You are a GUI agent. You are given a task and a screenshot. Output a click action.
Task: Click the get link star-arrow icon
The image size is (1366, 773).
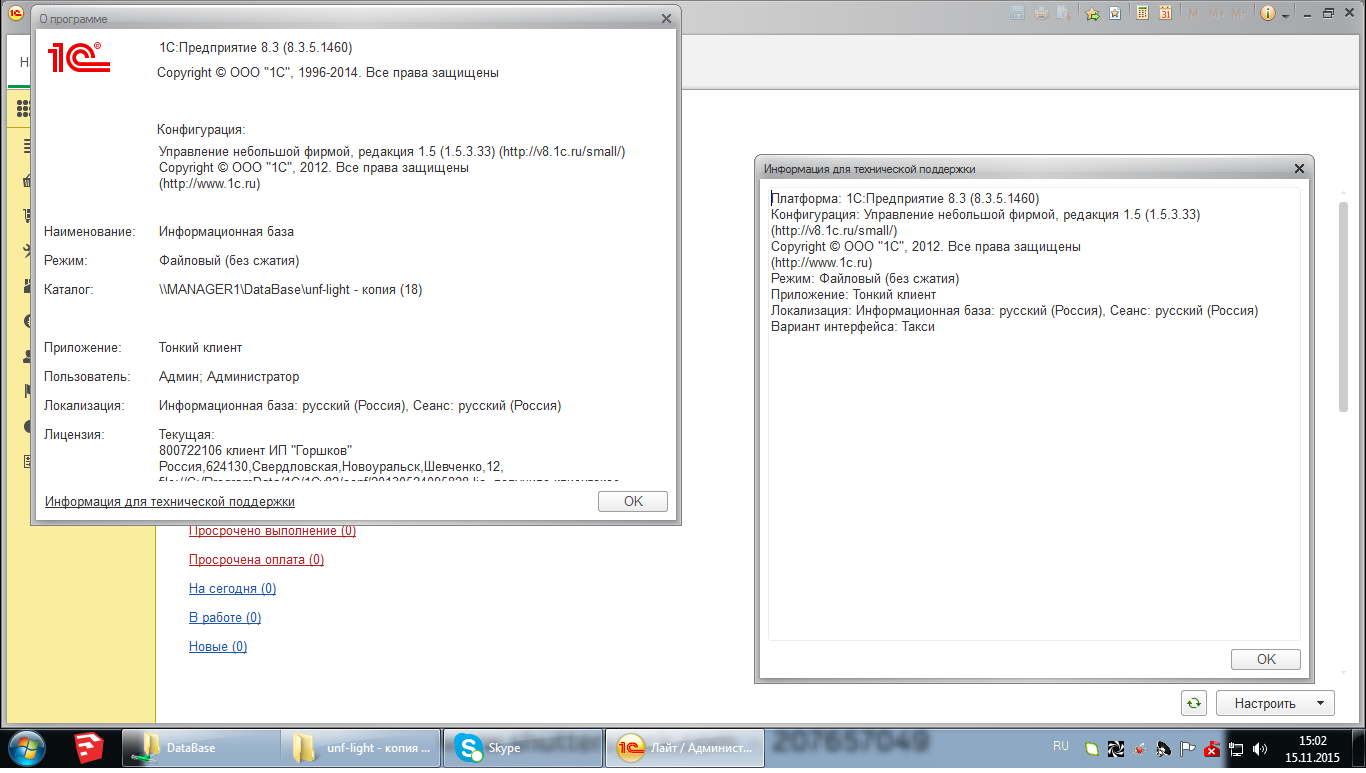tap(1092, 13)
